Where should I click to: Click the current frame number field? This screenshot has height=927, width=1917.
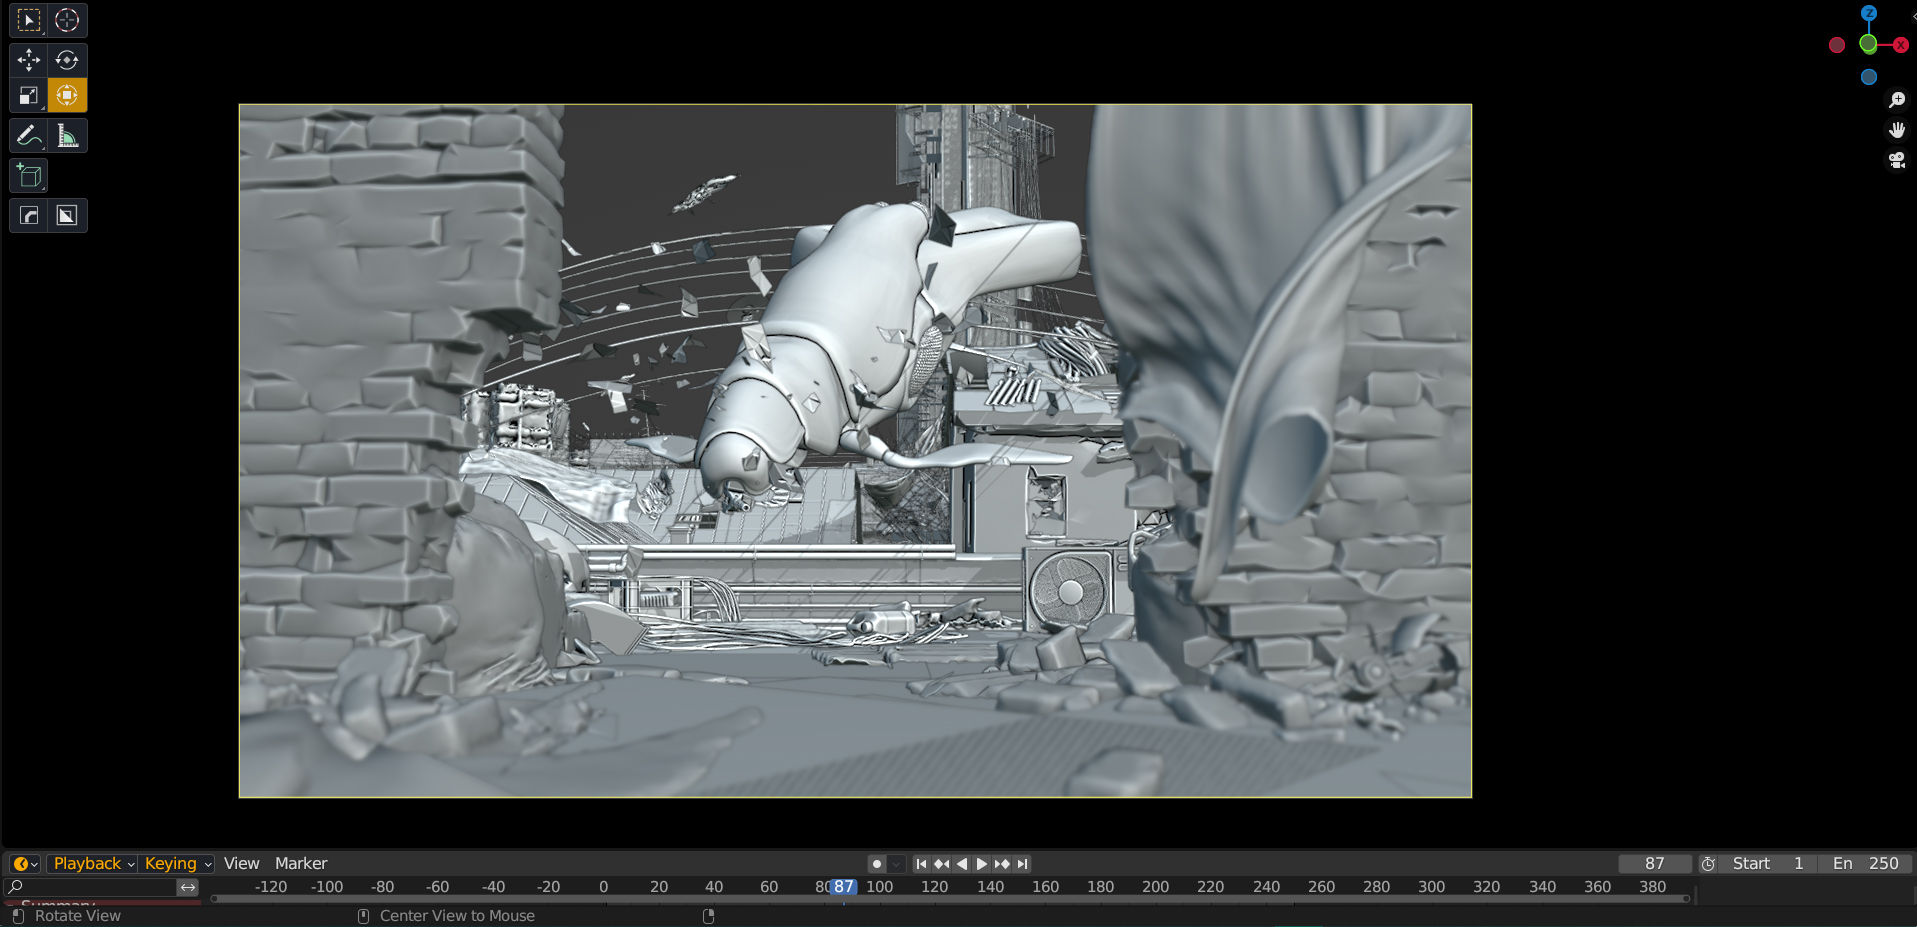1654,864
